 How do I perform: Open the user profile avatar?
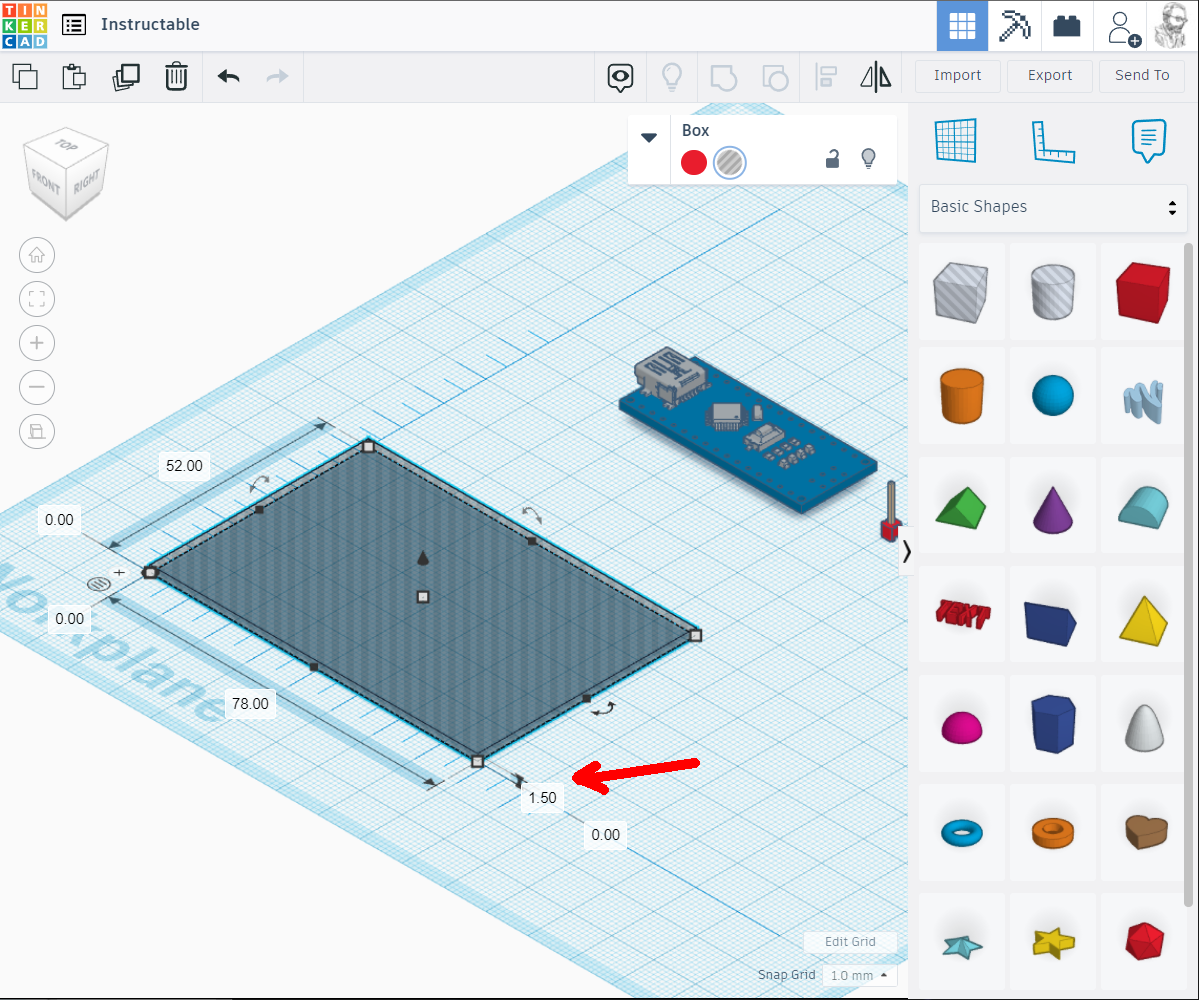click(x=1172, y=26)
